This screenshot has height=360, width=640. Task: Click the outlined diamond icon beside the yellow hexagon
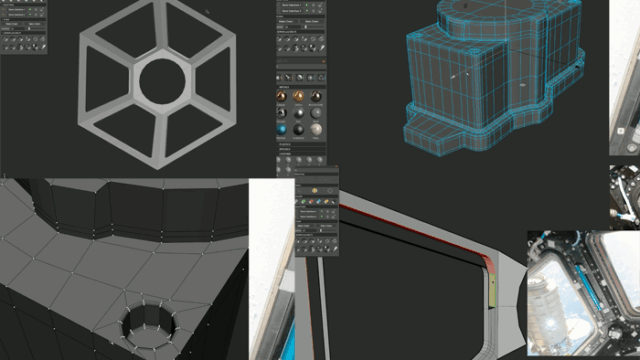click(330, 191)
